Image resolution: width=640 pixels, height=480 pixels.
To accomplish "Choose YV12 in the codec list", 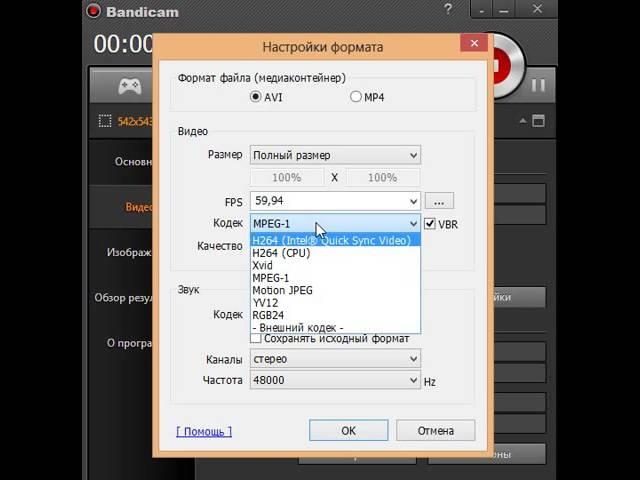I will pyautogui.click(x=335, y=303).
